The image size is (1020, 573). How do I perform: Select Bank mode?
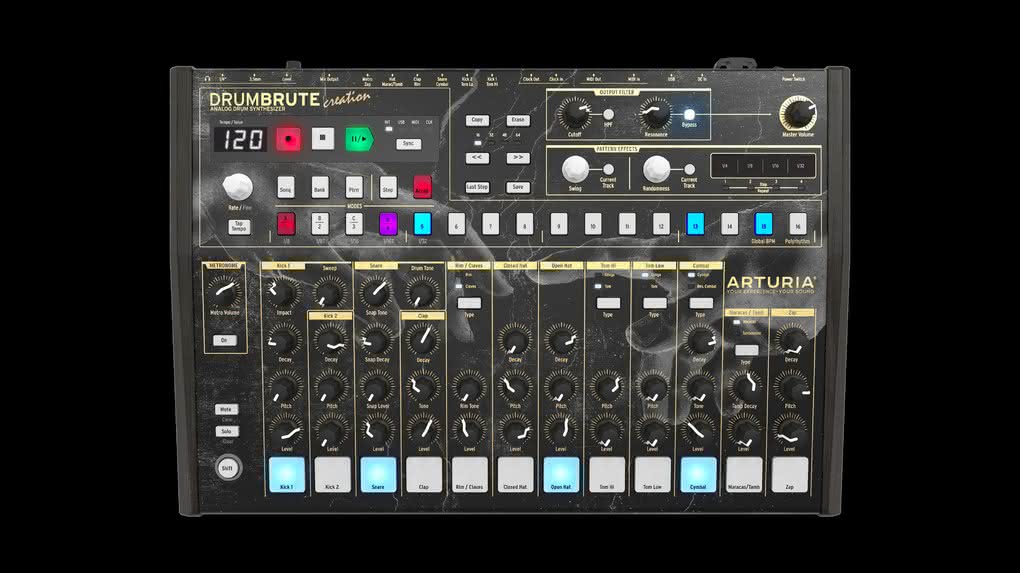[x=319, y=188]
